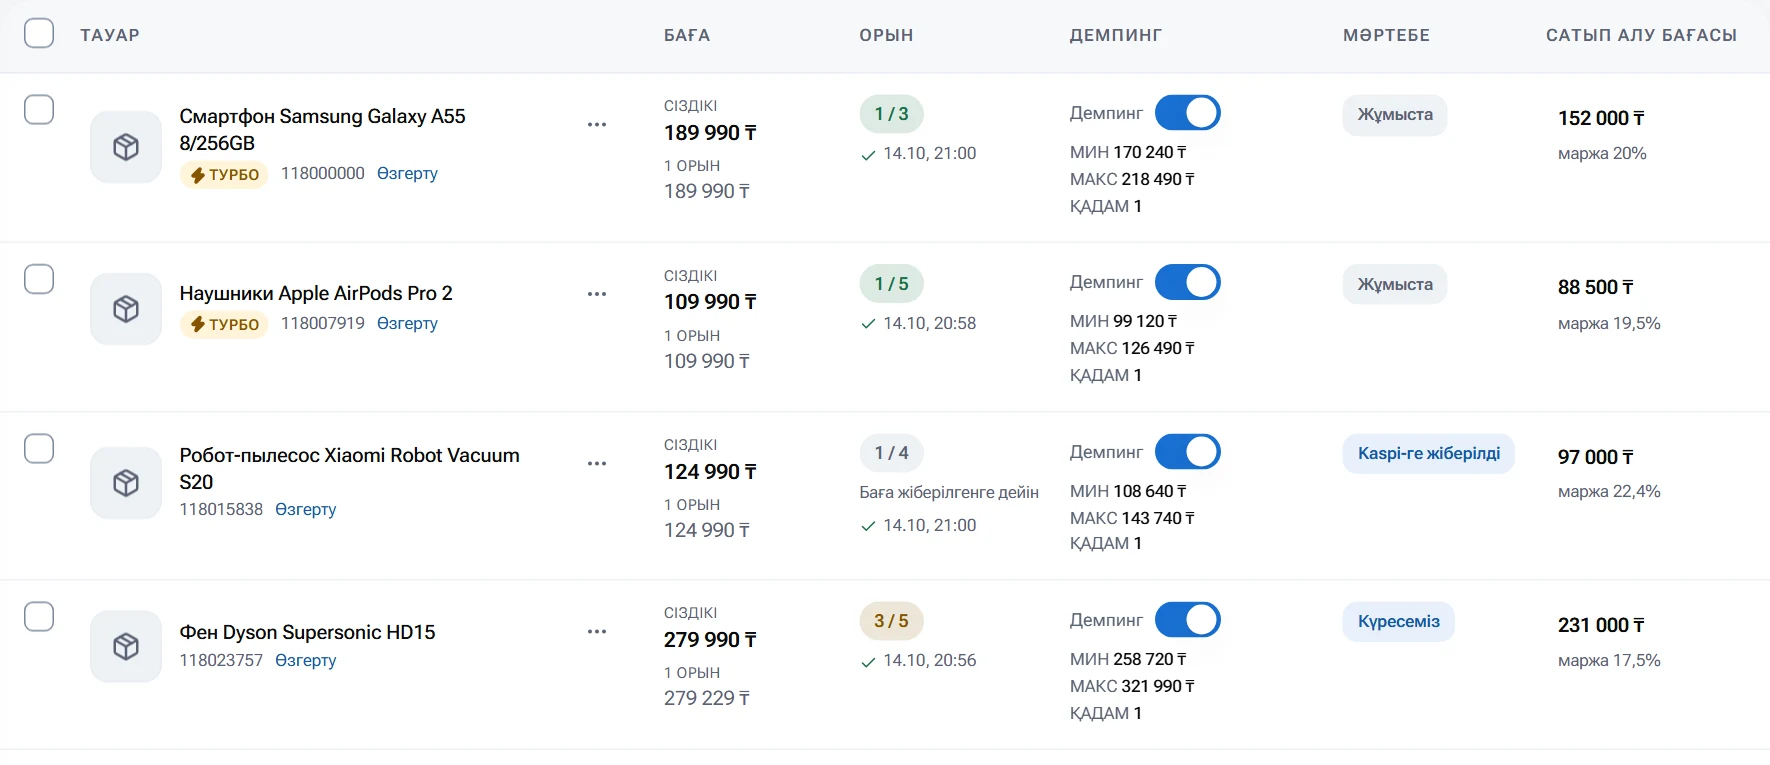The width and height of the screenshot is (1770, 765).
Task: Click the 152 000 ₸ purchase price
Action: pos(1601,118)
